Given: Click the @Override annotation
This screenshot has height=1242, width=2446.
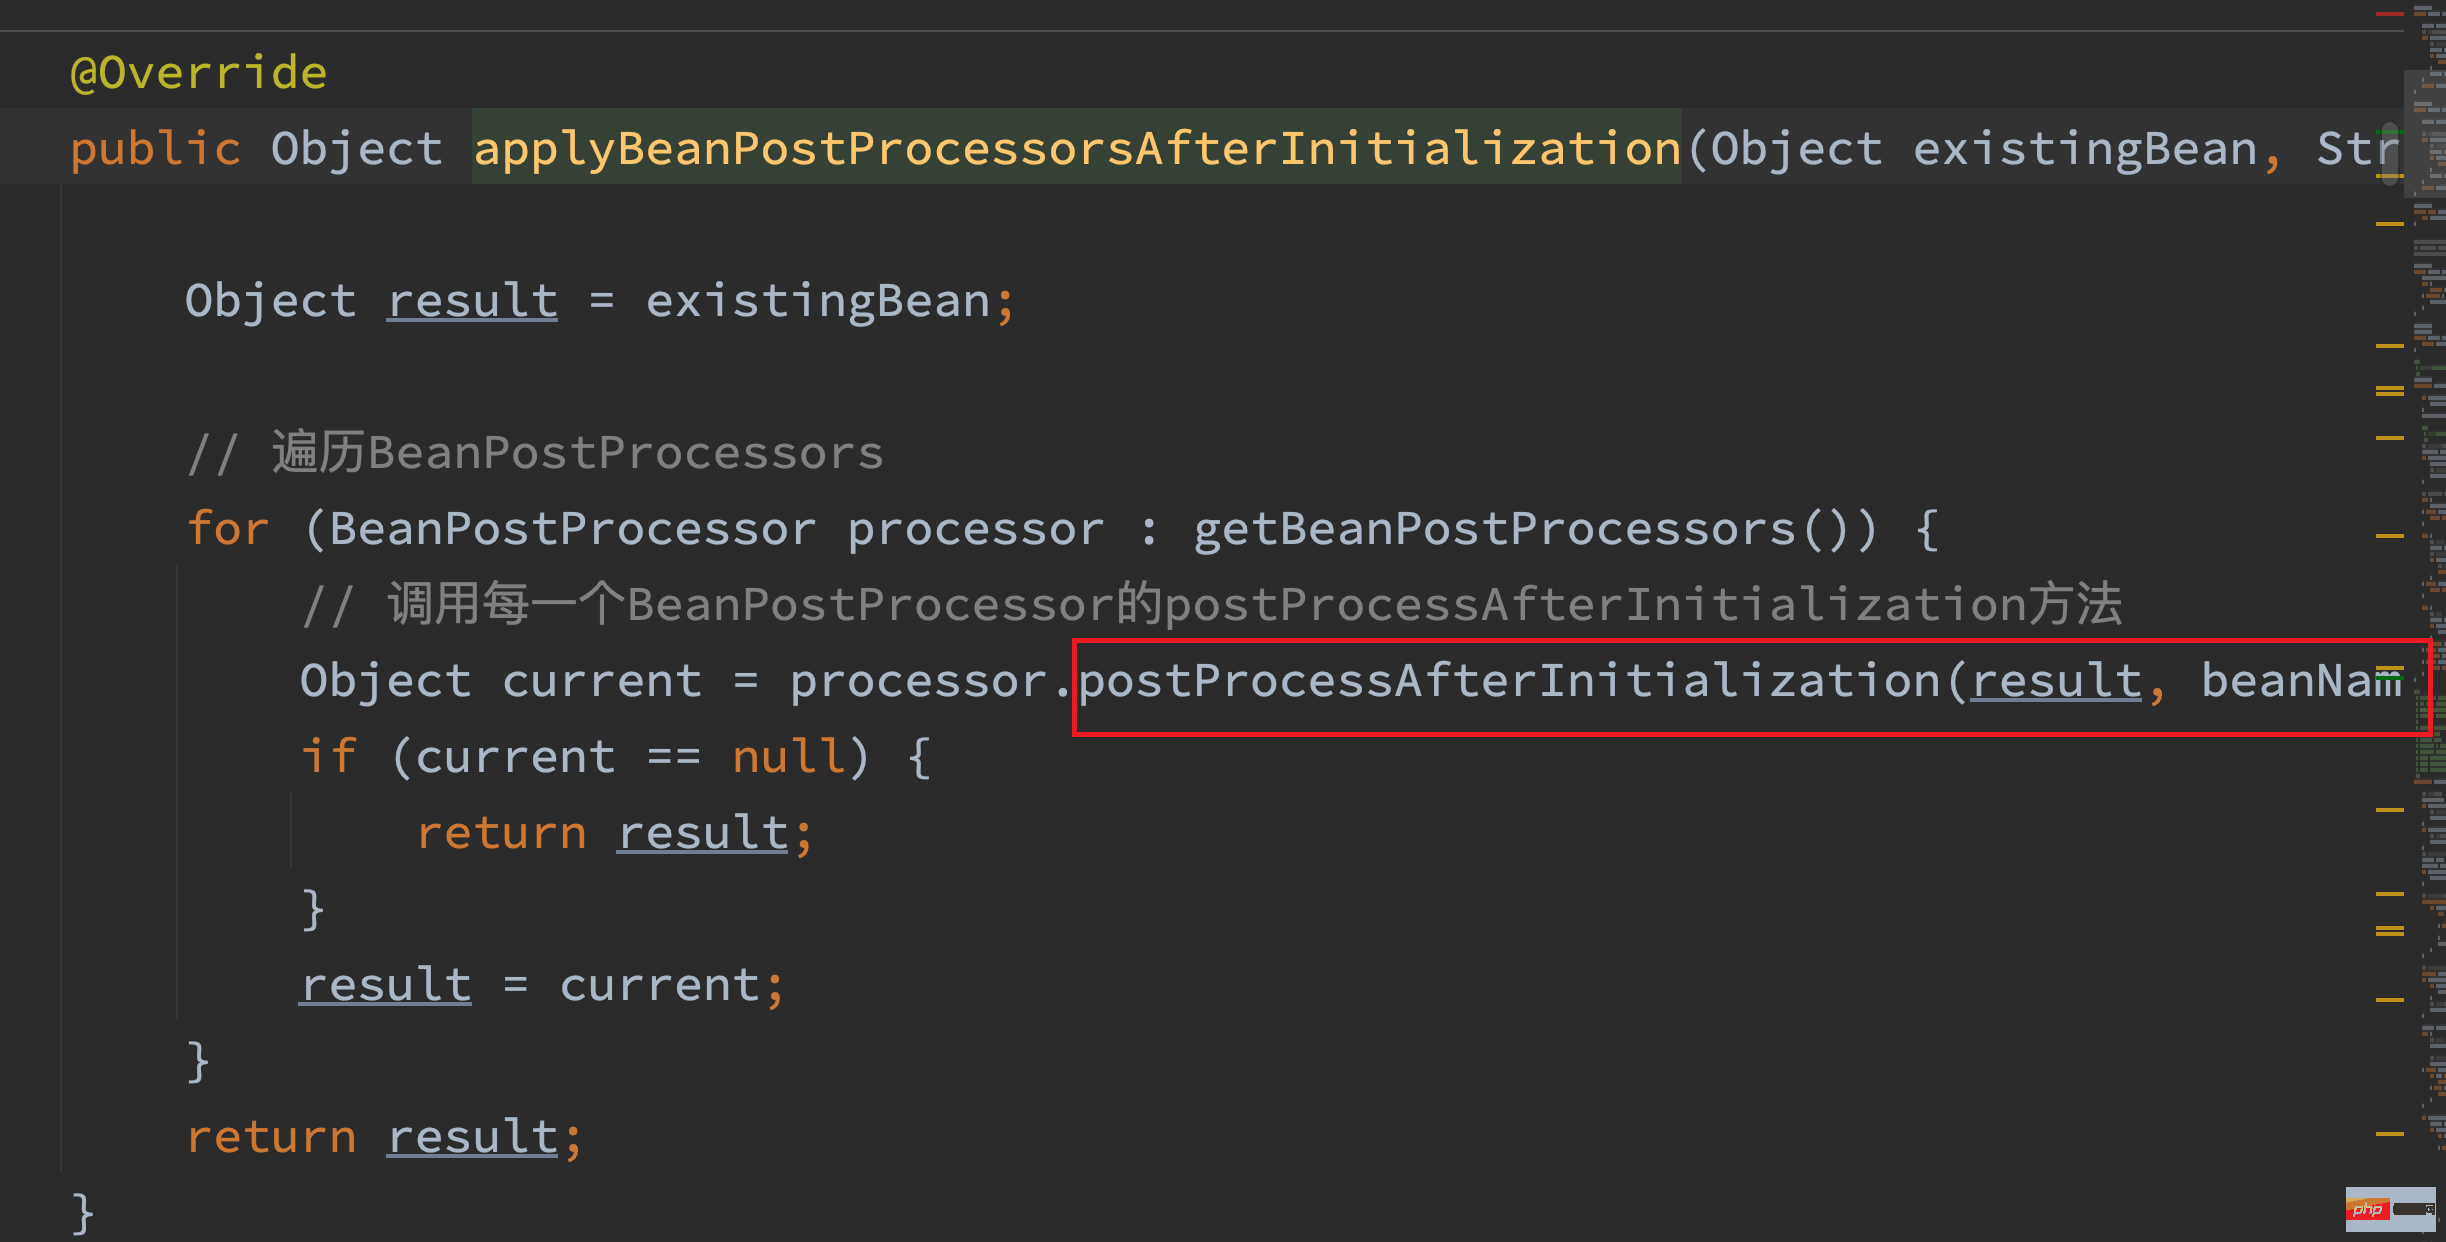Looking at the screenshot, I should pos(199,73).
